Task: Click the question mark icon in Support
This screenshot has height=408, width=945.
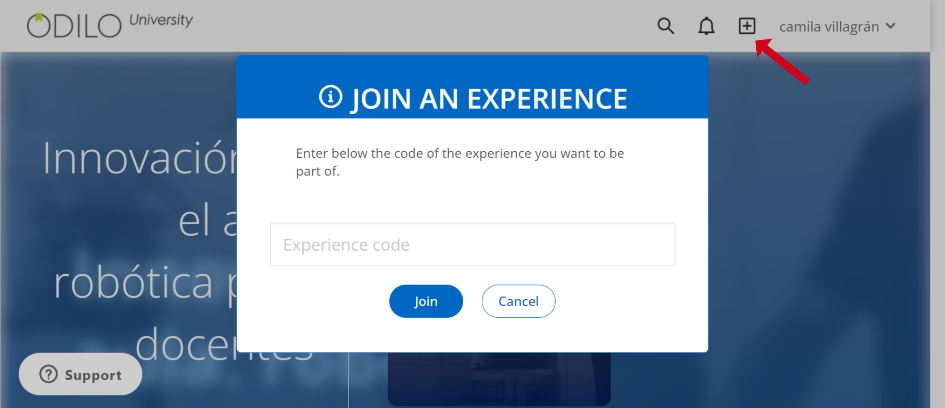Action: coord(48,374)
